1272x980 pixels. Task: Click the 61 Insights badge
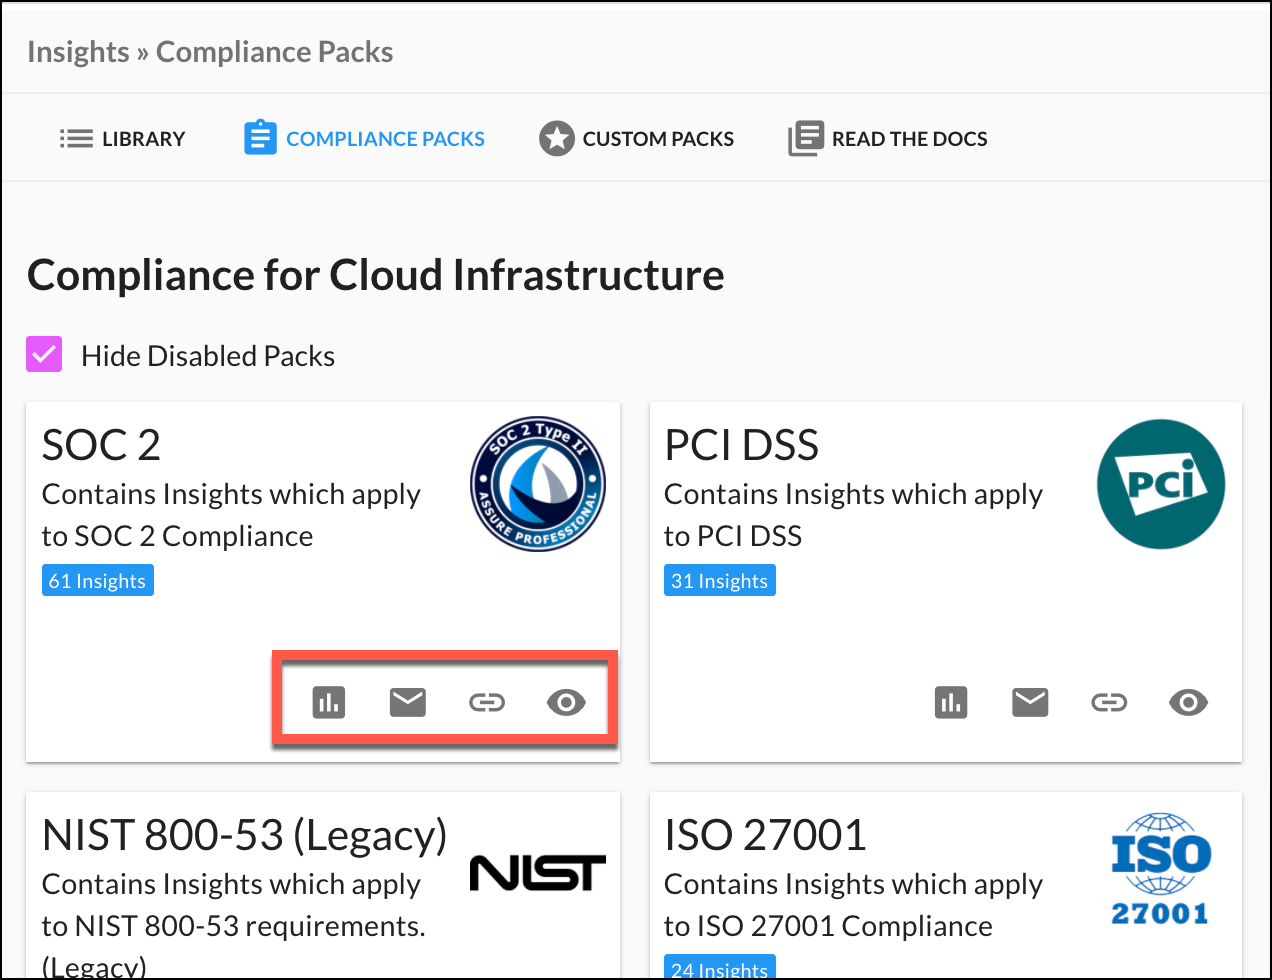(x=98, y=581)
